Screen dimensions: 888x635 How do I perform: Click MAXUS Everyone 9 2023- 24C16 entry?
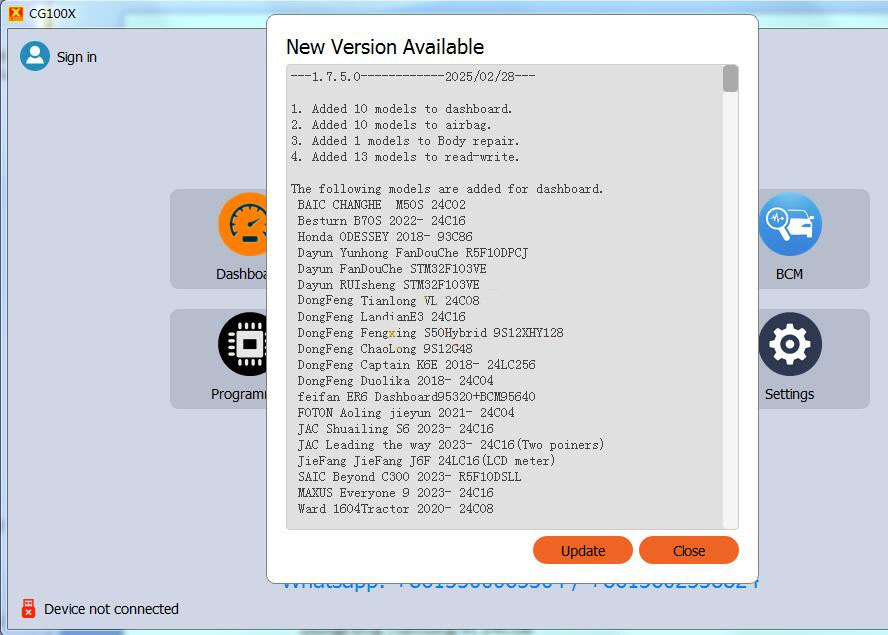click(x=395, y=493)
